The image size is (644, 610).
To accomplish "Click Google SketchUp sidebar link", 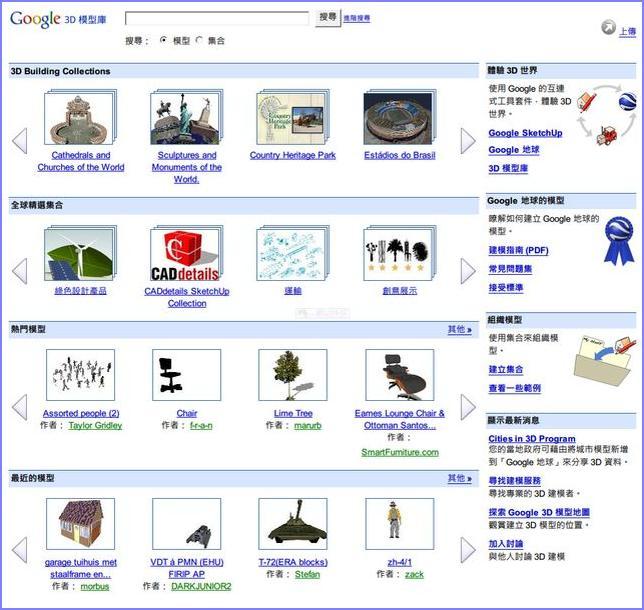I will pos(525,133).
